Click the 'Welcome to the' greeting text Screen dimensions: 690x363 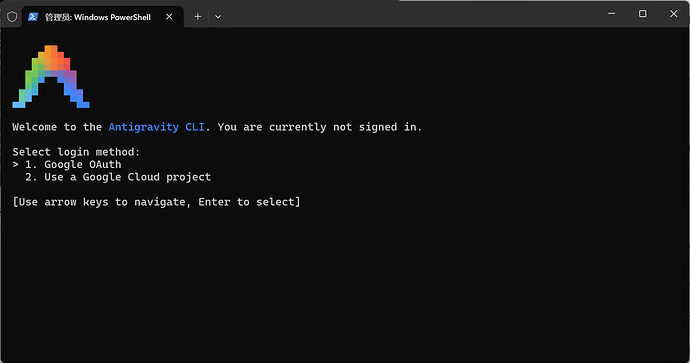(57, 127)
